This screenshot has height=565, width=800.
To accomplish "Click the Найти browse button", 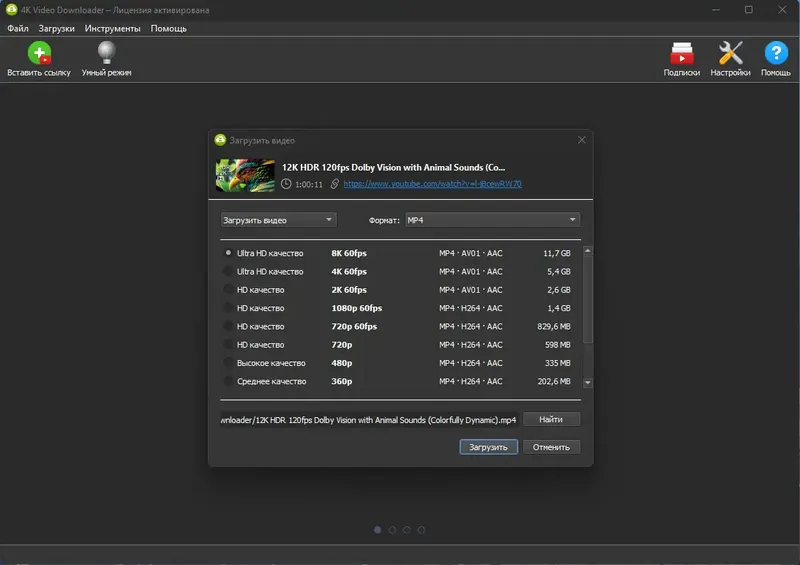I will 551,420.
